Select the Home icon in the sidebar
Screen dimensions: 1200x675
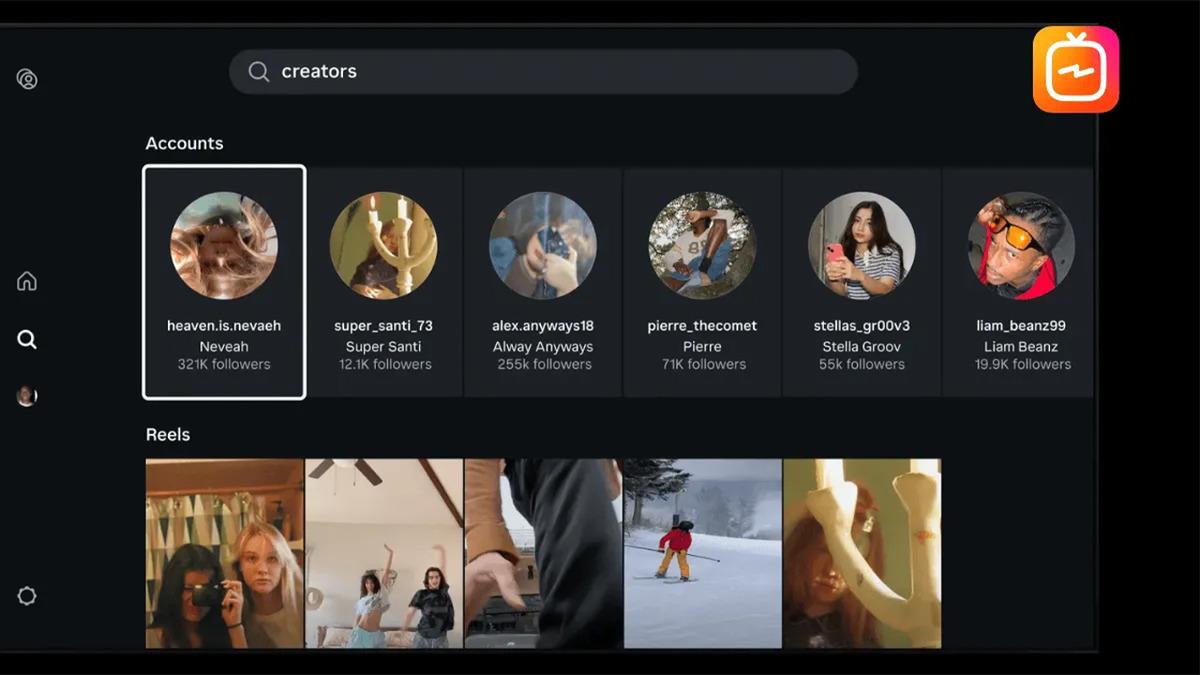[26, 281]
